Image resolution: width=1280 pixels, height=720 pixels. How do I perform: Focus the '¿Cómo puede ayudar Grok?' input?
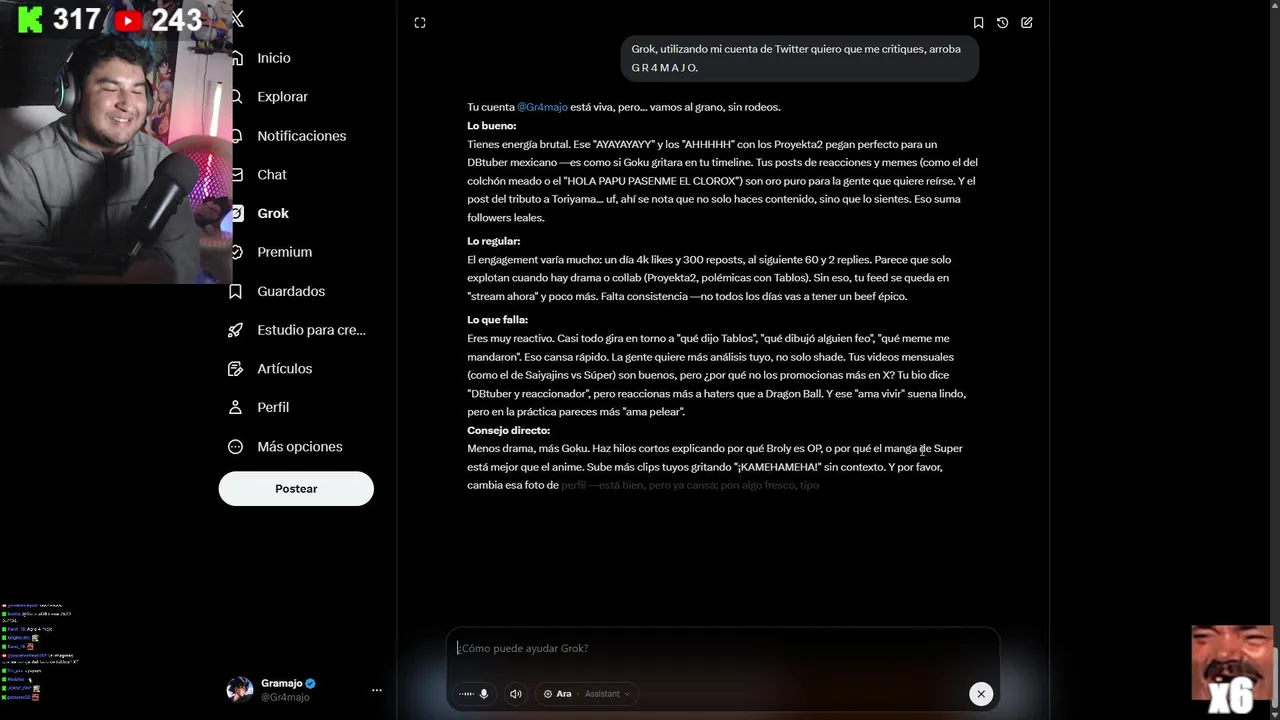pyautogui.click(x=722, y=648)
